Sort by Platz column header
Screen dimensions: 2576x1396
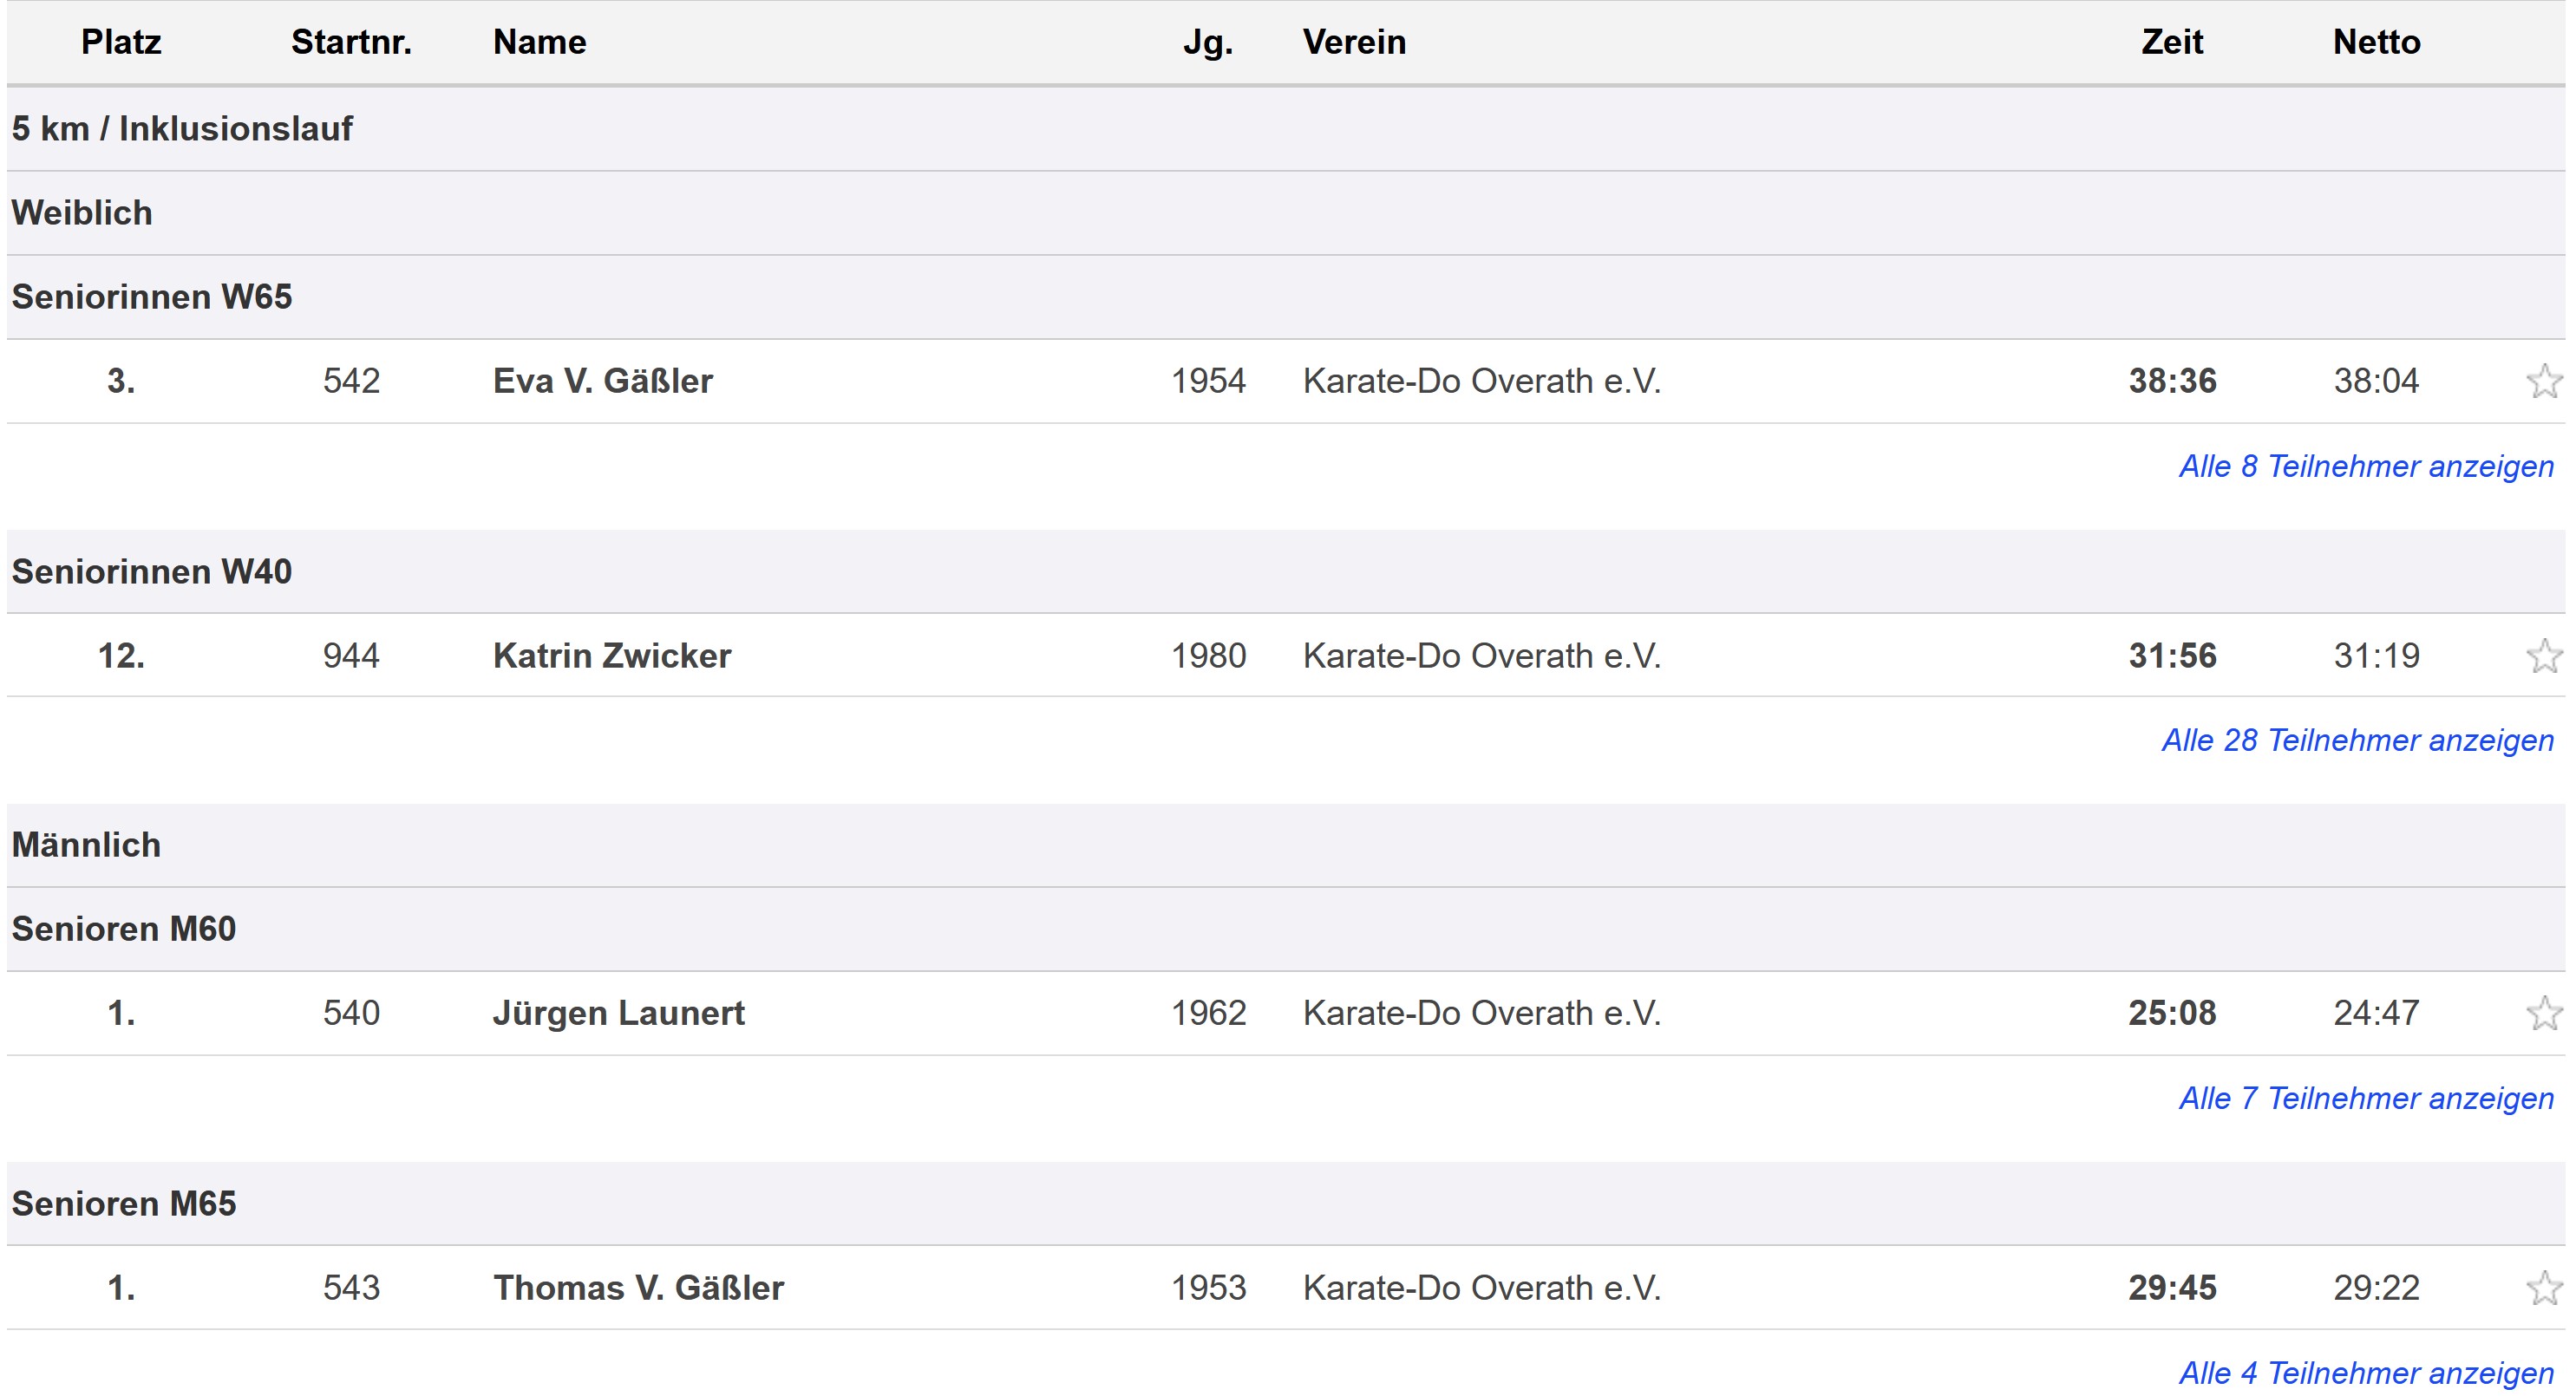121,42
